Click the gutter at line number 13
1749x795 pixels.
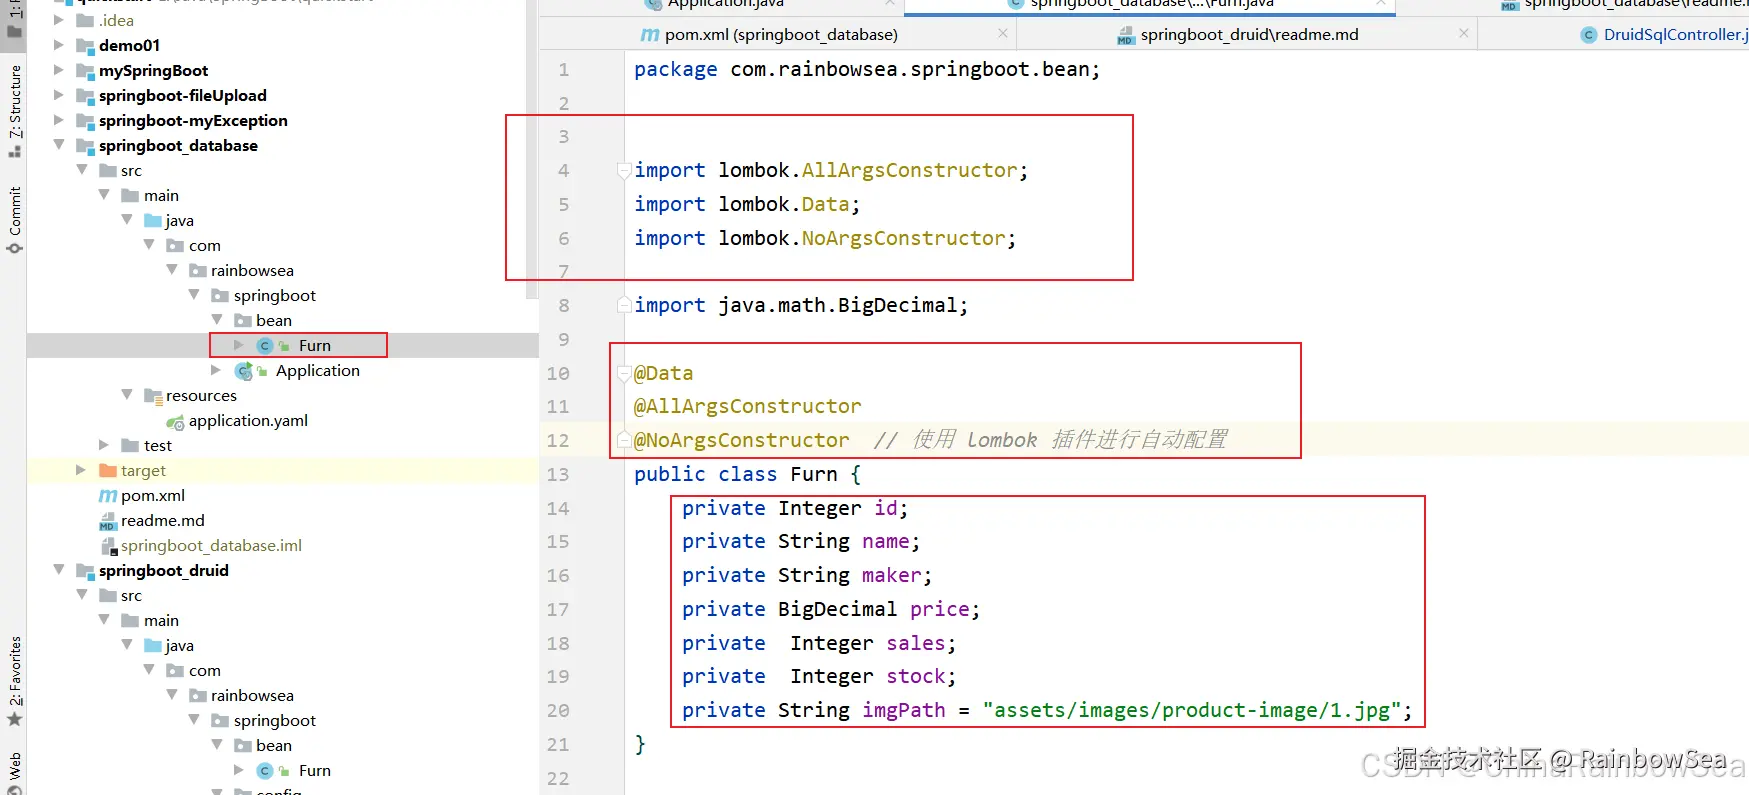tap(558, 474)
